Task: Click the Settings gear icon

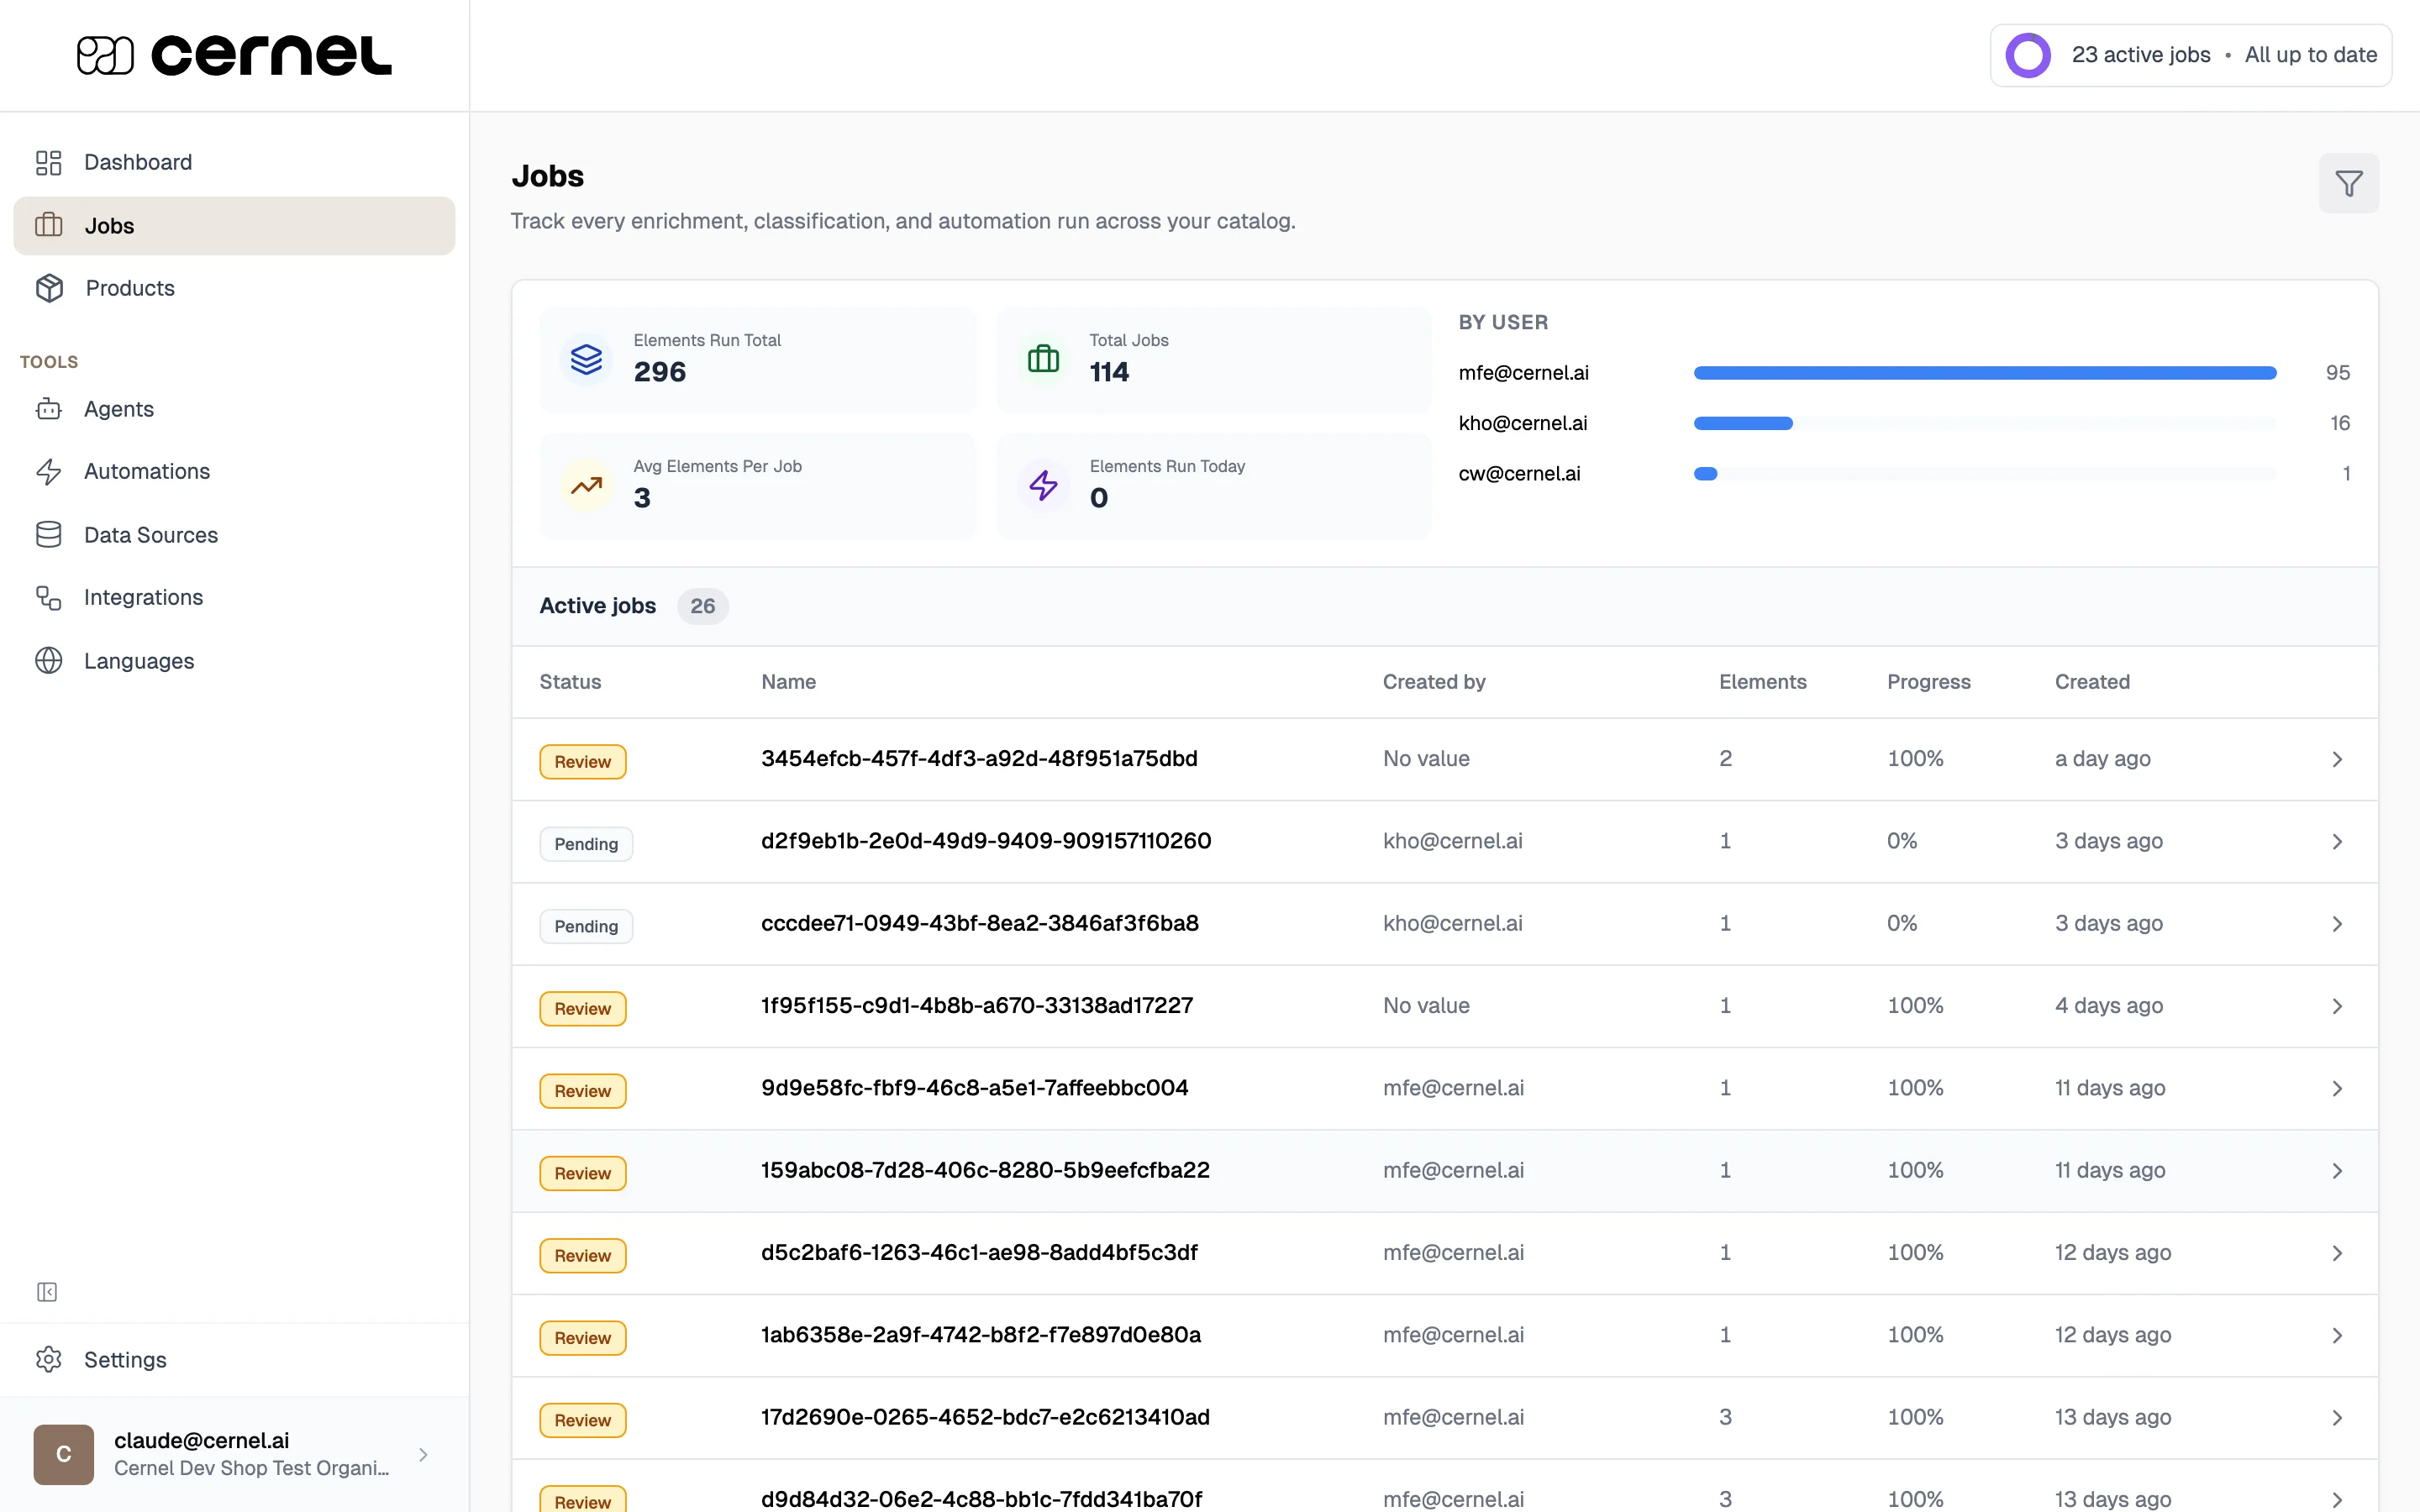Action: click(48, 1359)
